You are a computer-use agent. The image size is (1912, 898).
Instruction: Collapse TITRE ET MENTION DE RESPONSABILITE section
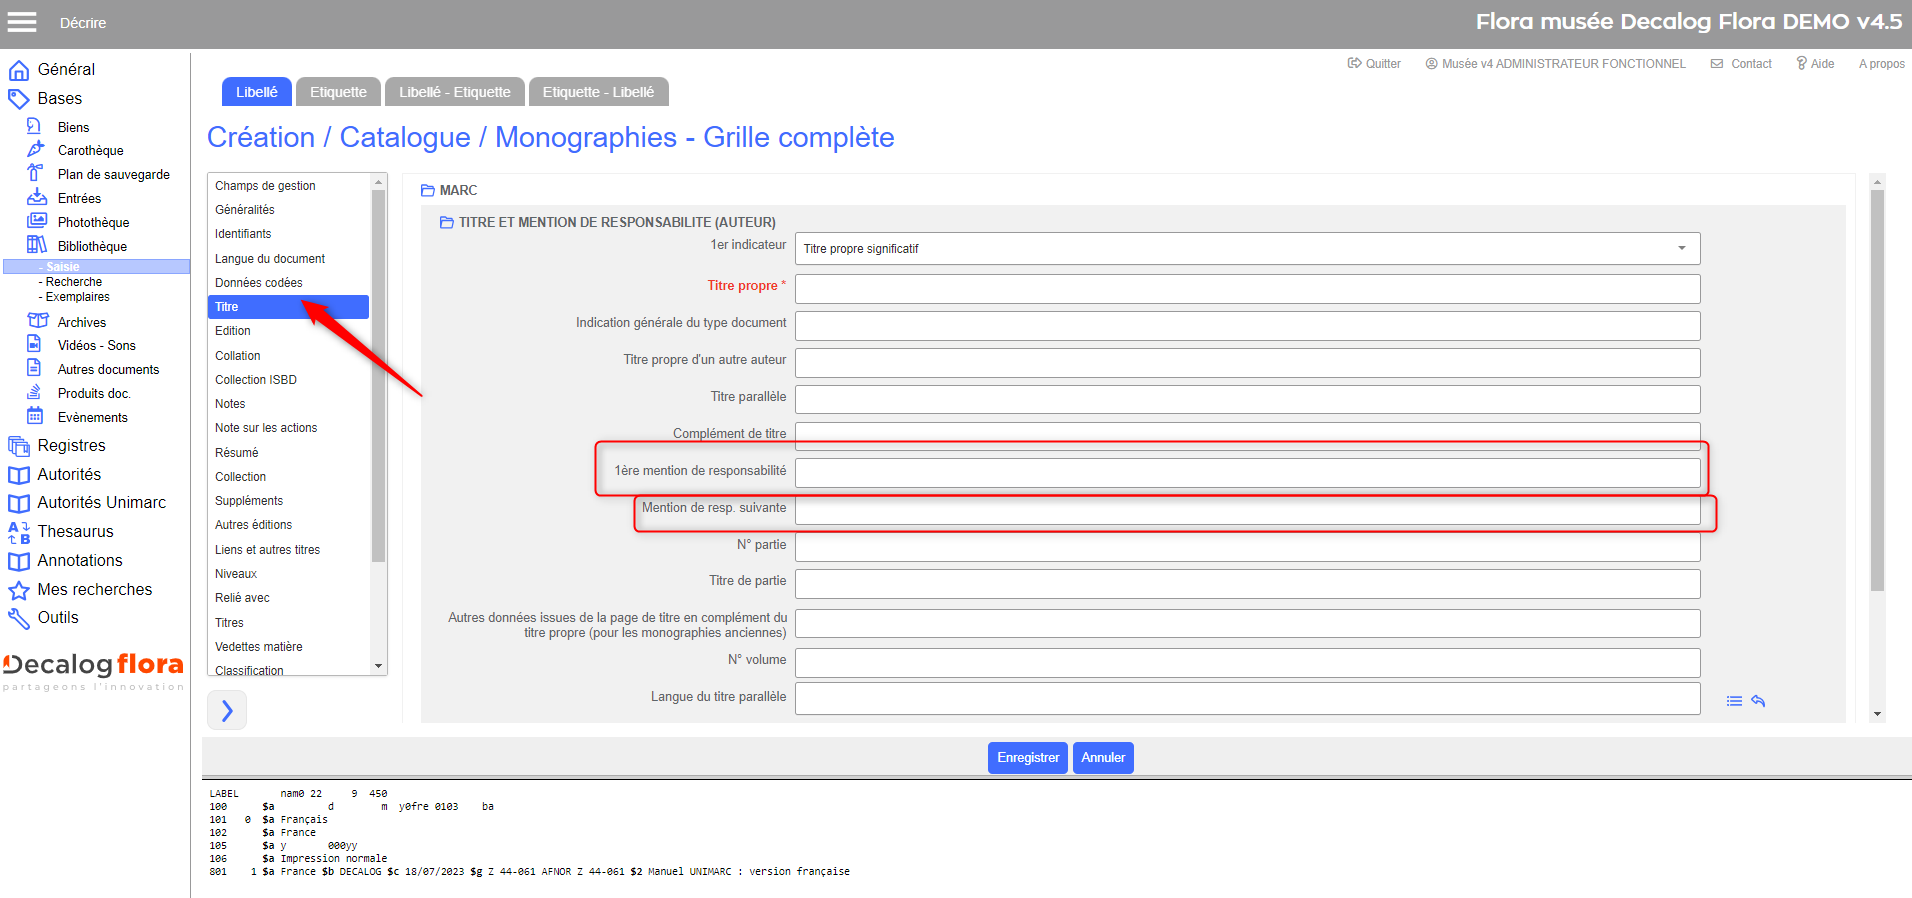click(x=446, y=222)
